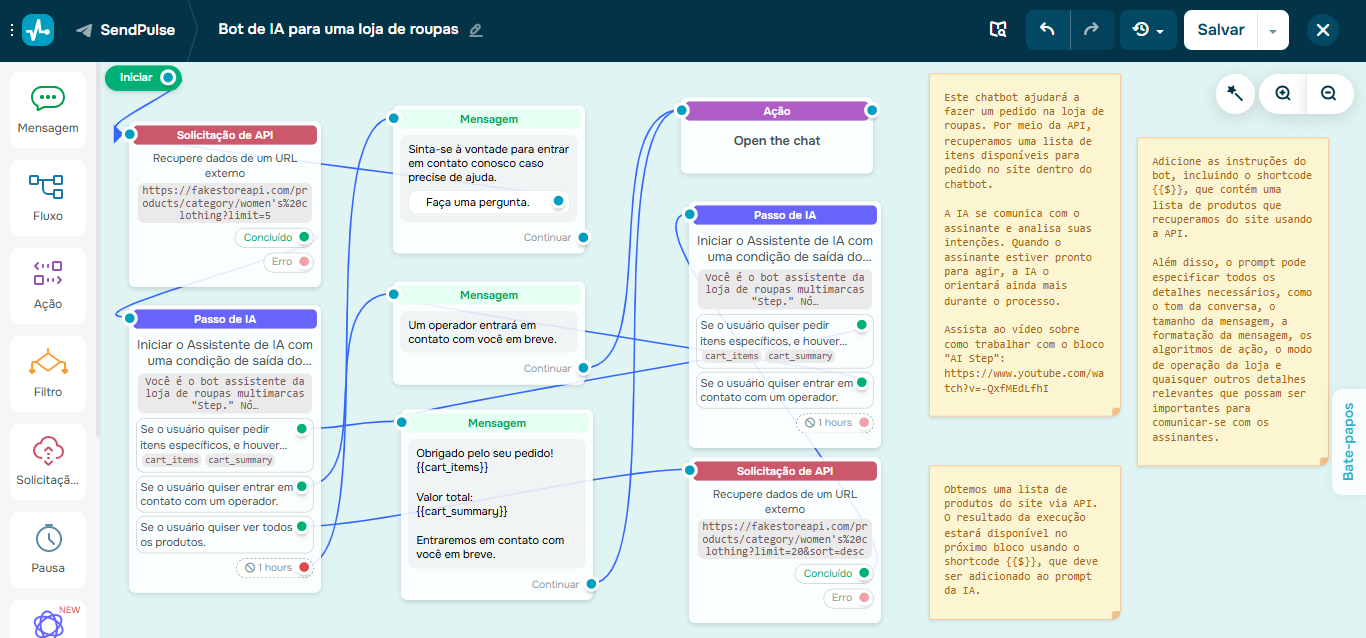Click the cart_summary tag in right Passo de IA

800,356
